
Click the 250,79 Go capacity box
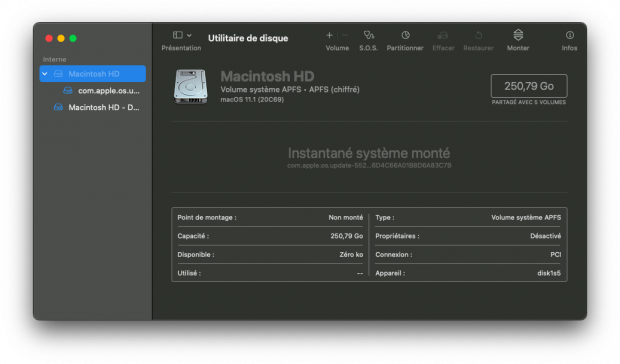tap(529, 86)
